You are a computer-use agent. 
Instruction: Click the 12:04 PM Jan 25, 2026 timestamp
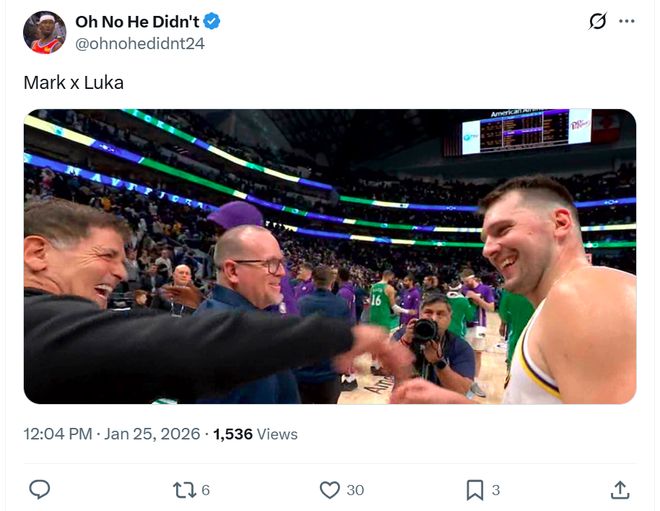click(109, 434)
